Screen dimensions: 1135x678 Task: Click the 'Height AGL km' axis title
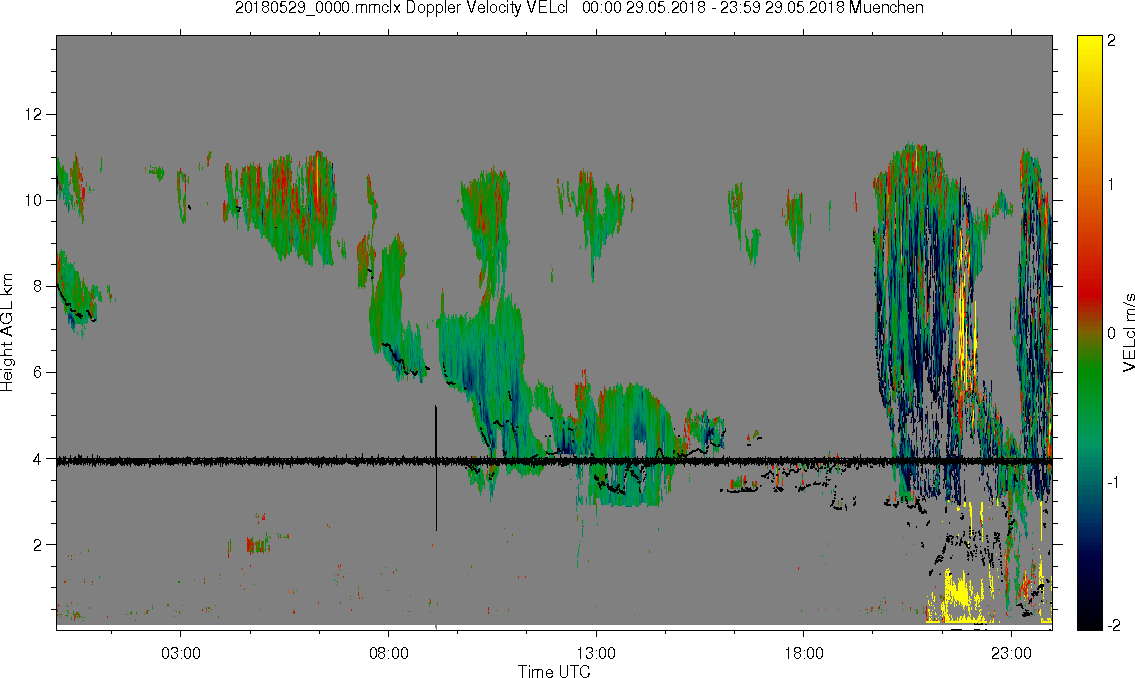[7, 333]
